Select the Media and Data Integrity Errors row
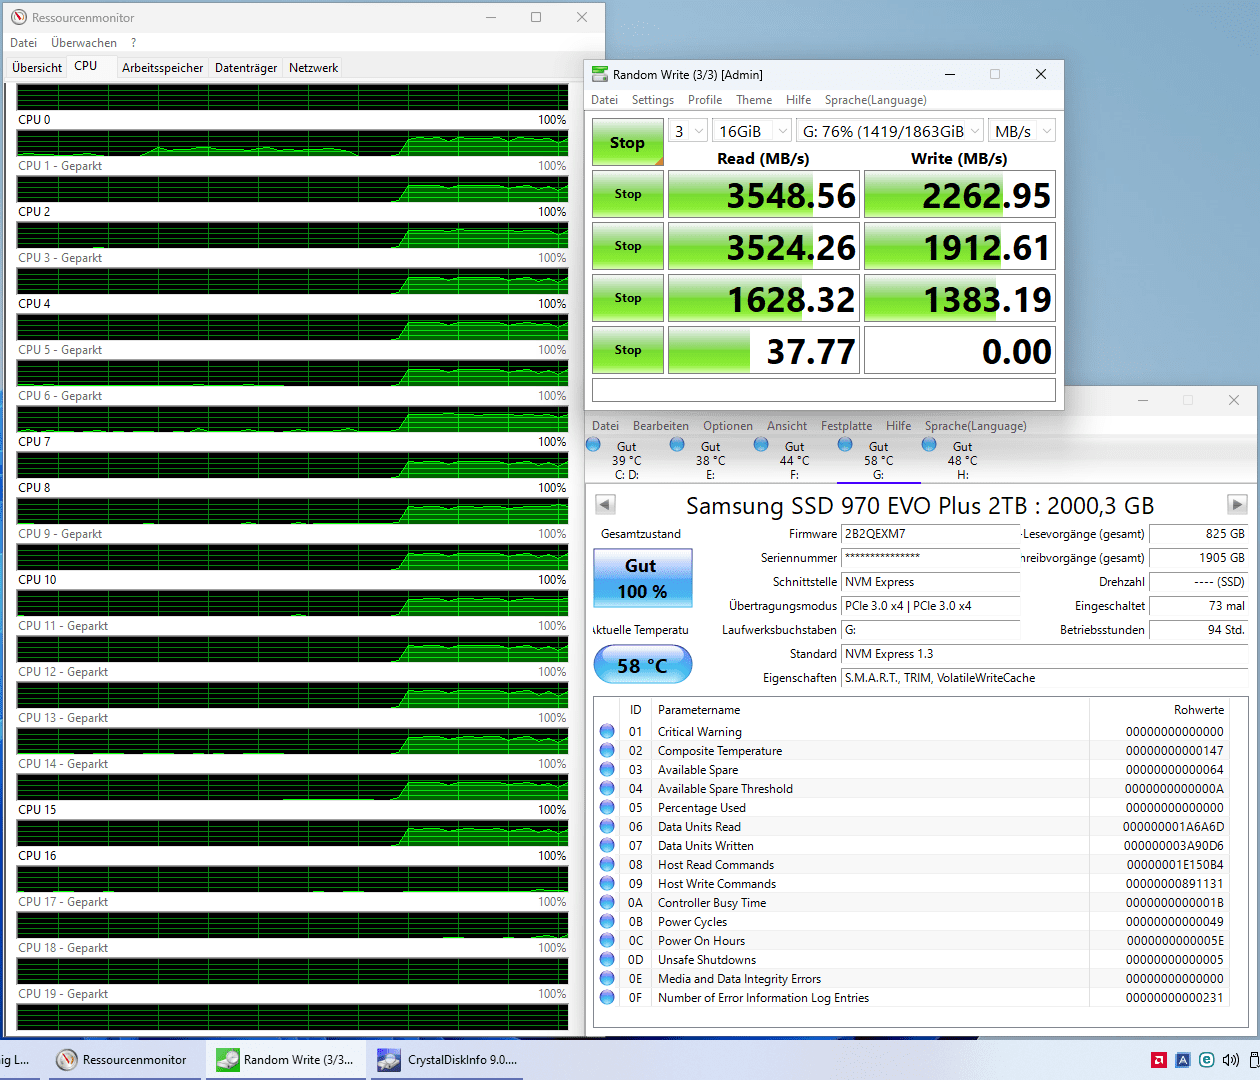This screenshot has width=1260, height=1080. coord(912,978)
